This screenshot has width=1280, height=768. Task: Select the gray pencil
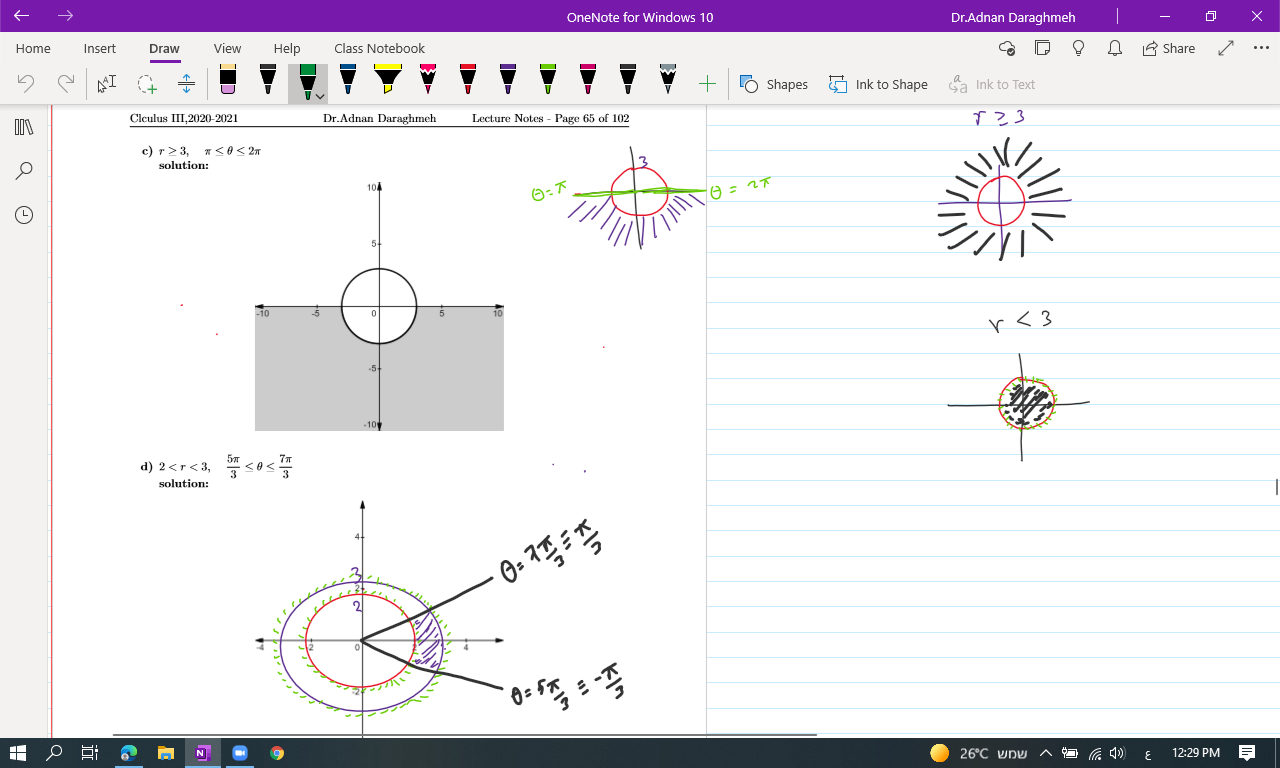tap(668, 80)
